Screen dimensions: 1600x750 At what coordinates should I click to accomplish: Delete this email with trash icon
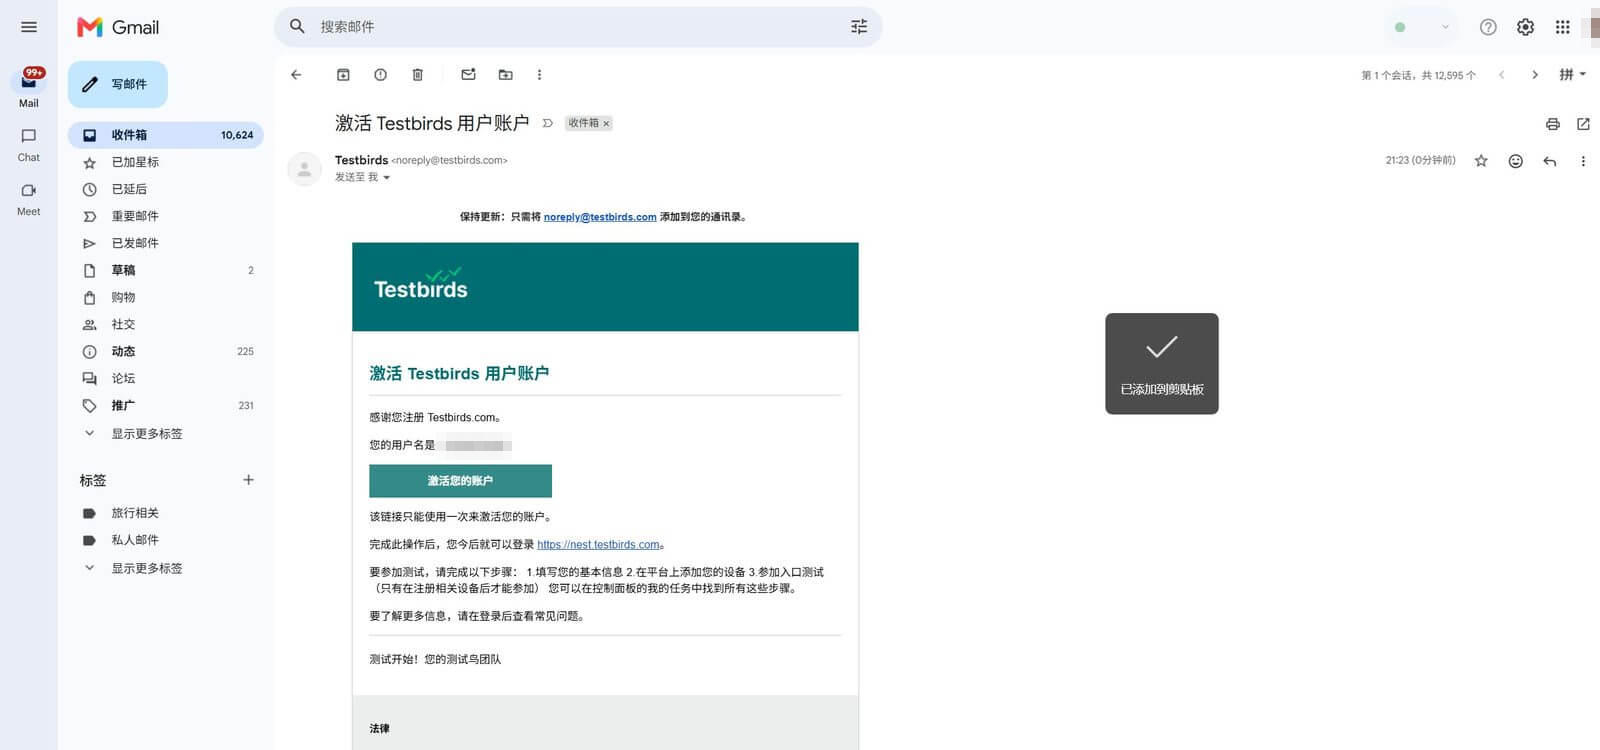point(418,75)
